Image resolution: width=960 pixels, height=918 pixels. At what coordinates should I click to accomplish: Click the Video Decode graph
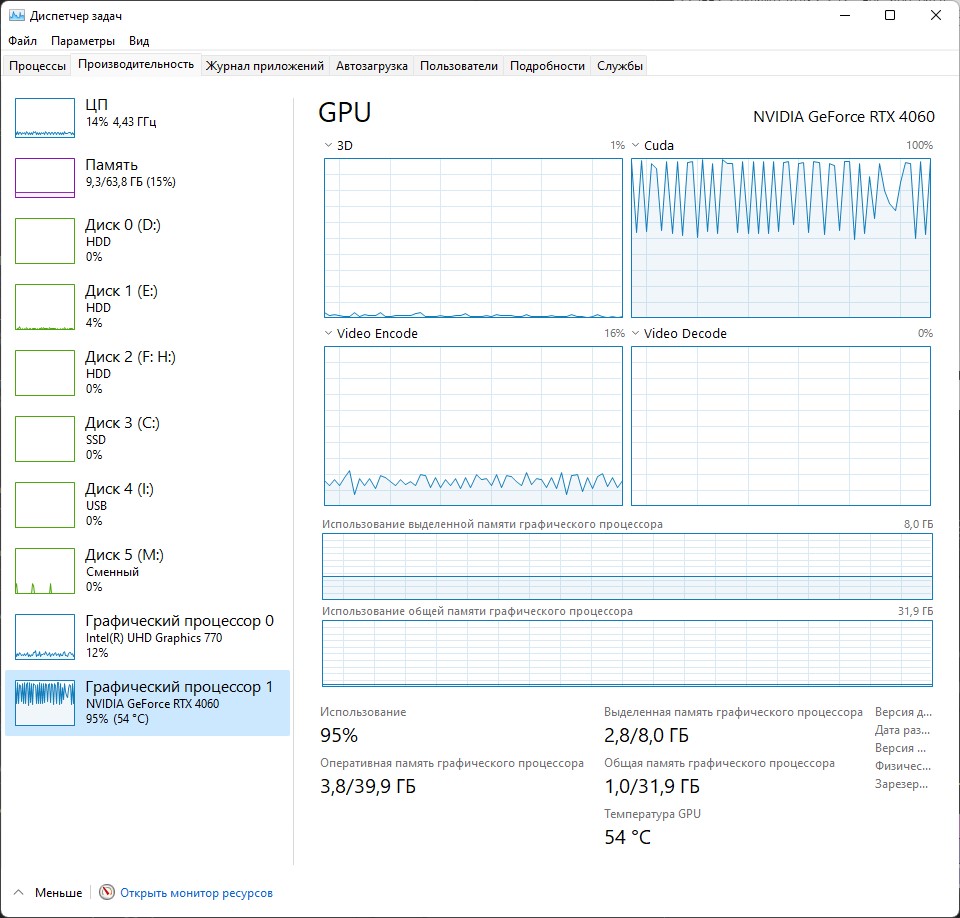[x=781, y=426]
